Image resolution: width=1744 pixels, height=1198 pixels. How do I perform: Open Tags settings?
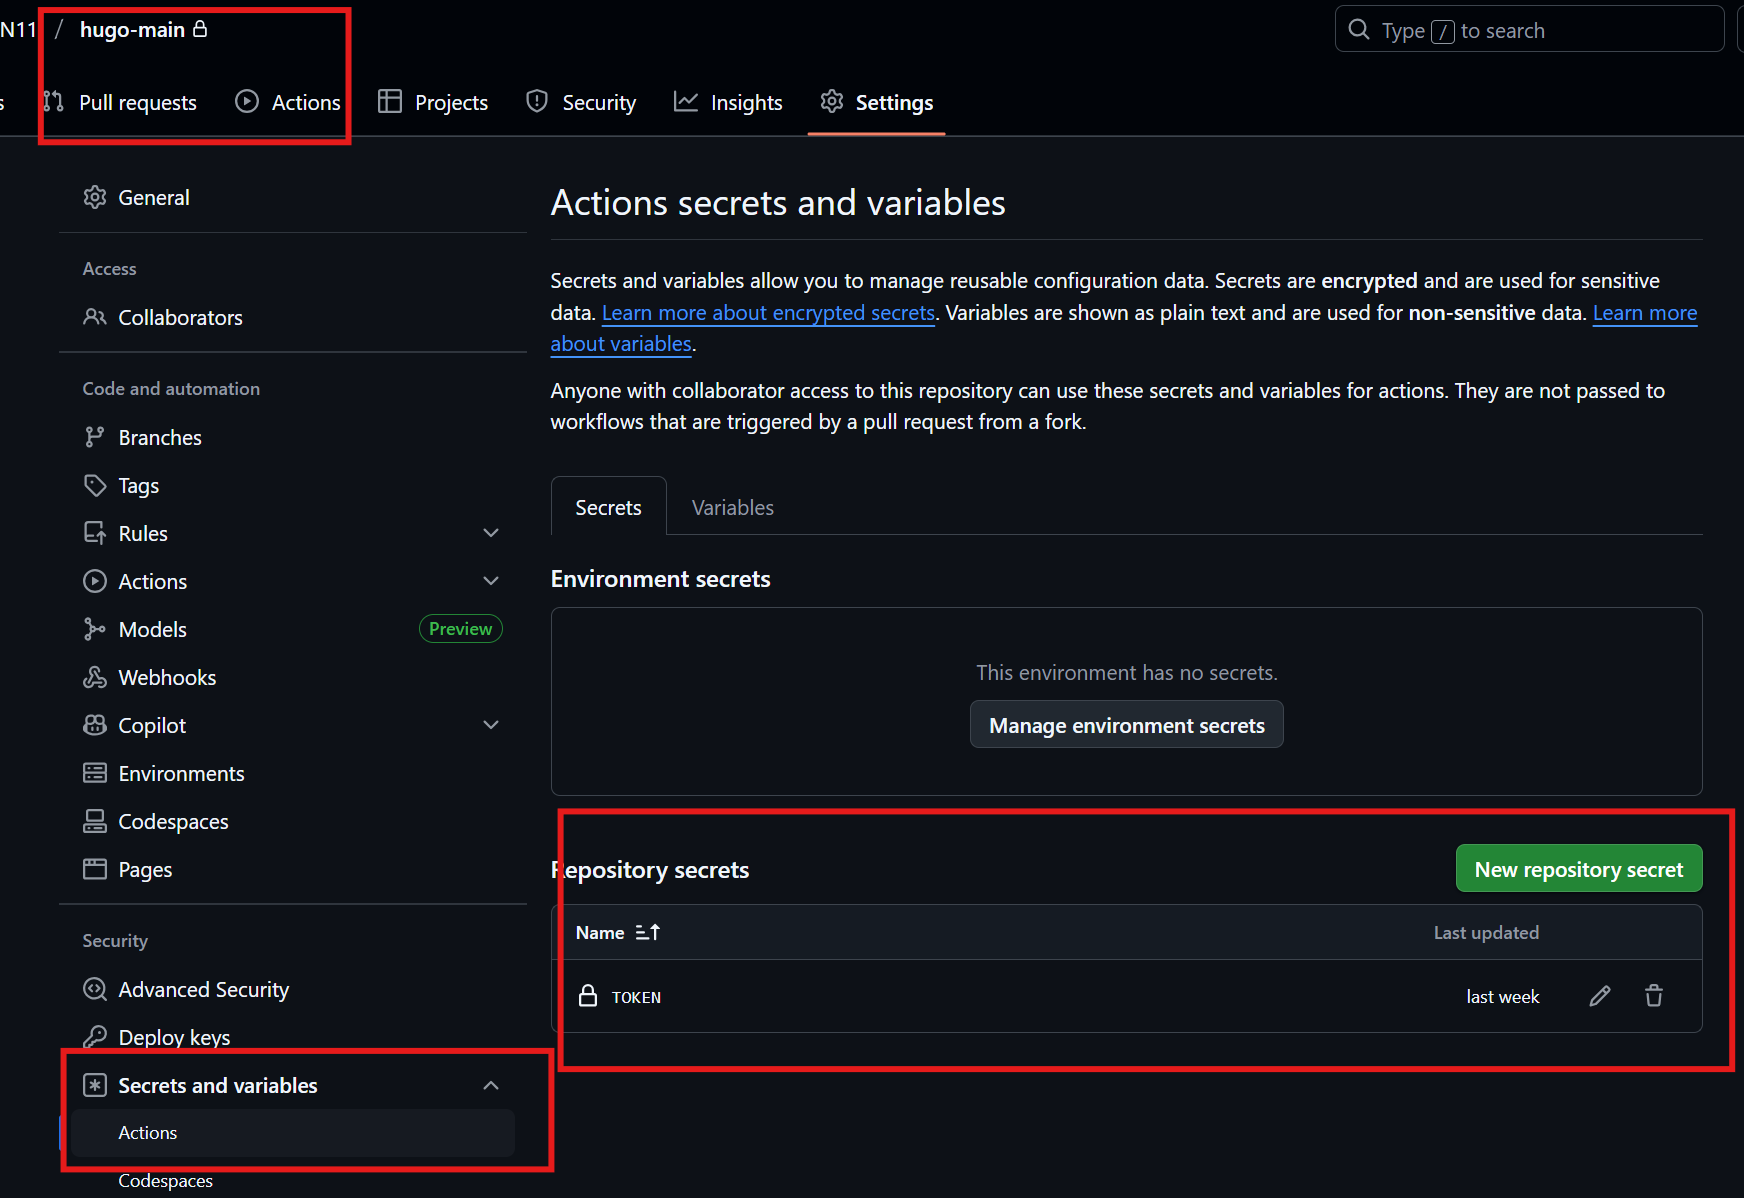point(293,486)
